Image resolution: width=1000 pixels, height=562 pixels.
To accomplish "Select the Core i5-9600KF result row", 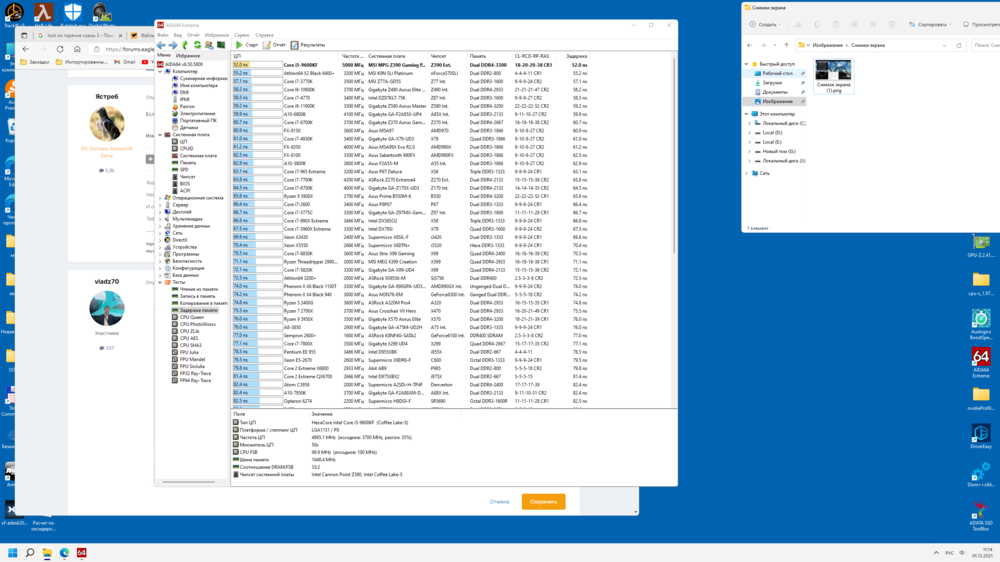I will pyautogui.click(x=410, y=65).
